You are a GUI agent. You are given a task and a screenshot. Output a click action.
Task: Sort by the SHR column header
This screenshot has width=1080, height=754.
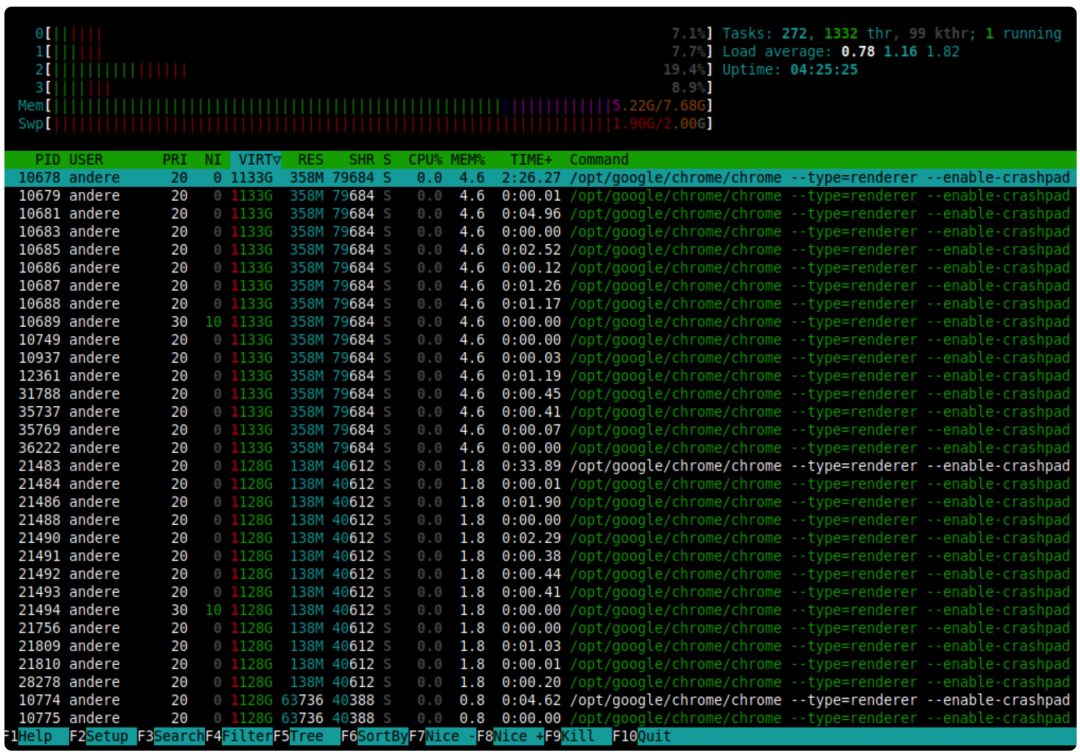pos(362,160)
